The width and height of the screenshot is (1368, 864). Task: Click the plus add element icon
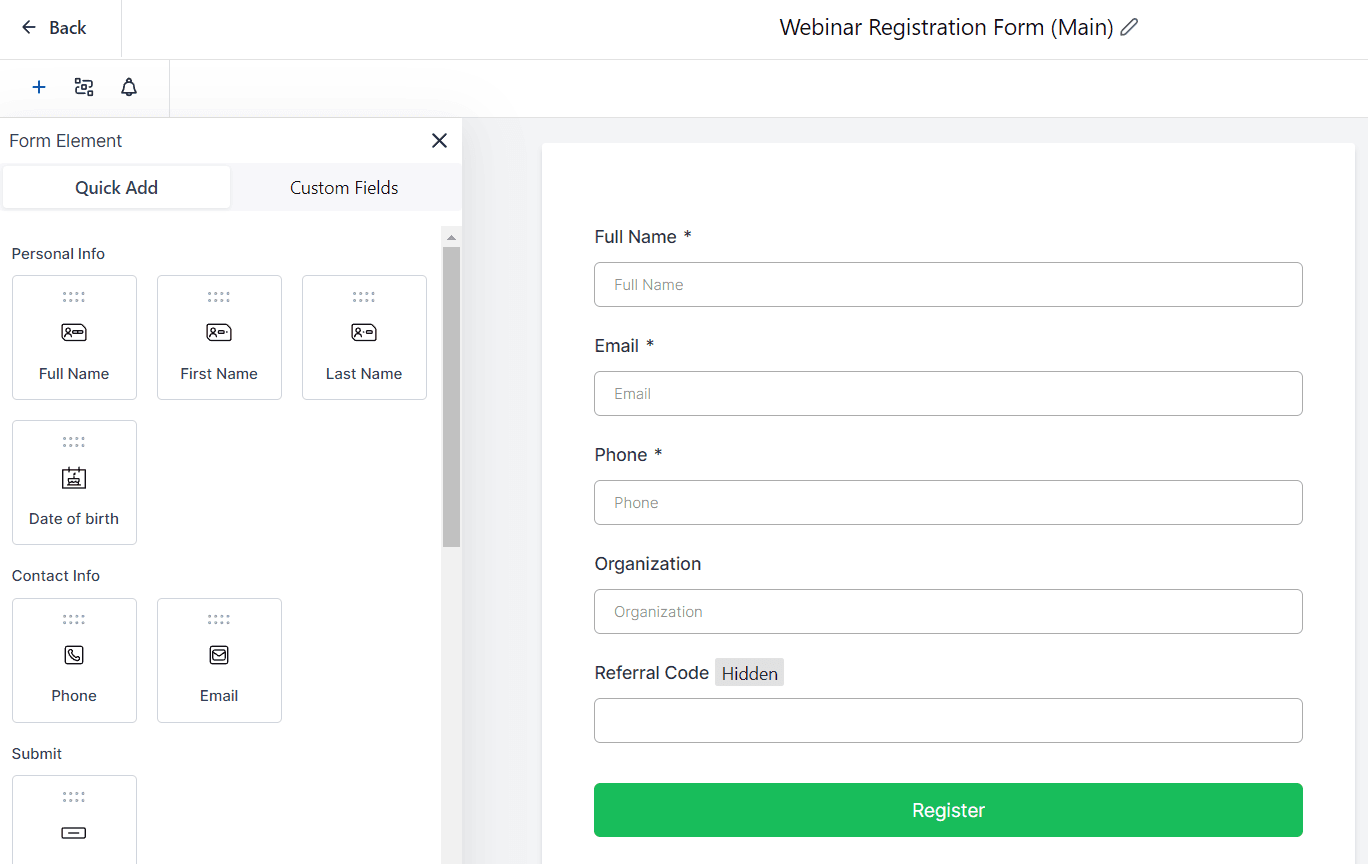tap(39, 88)
